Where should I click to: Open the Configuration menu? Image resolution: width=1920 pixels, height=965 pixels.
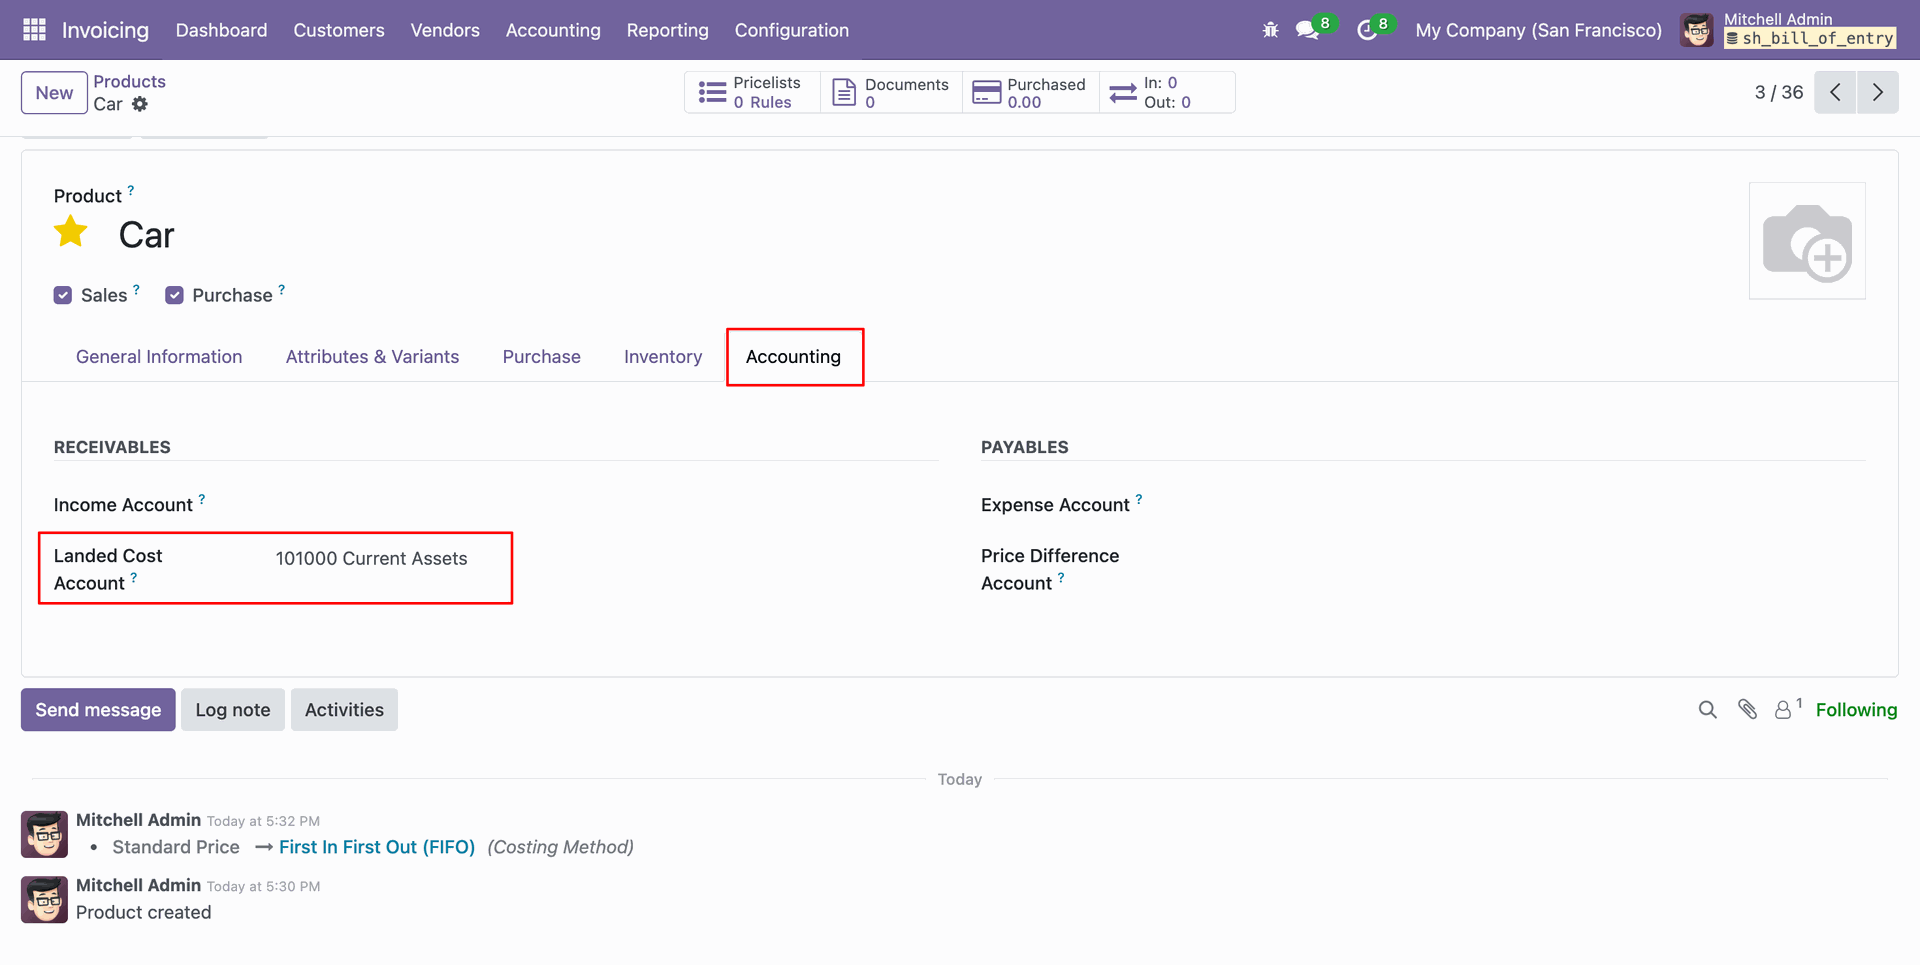(792, 30)
